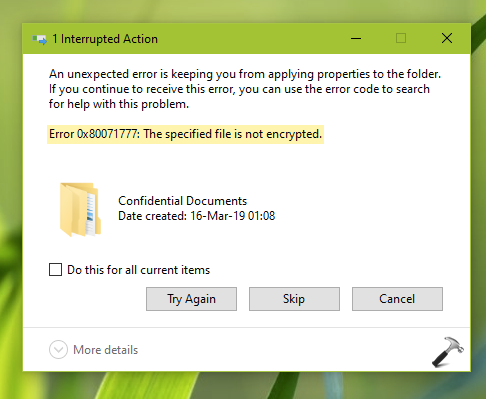
Task: Close the dialog with the X button
Action: pos(447,38)
